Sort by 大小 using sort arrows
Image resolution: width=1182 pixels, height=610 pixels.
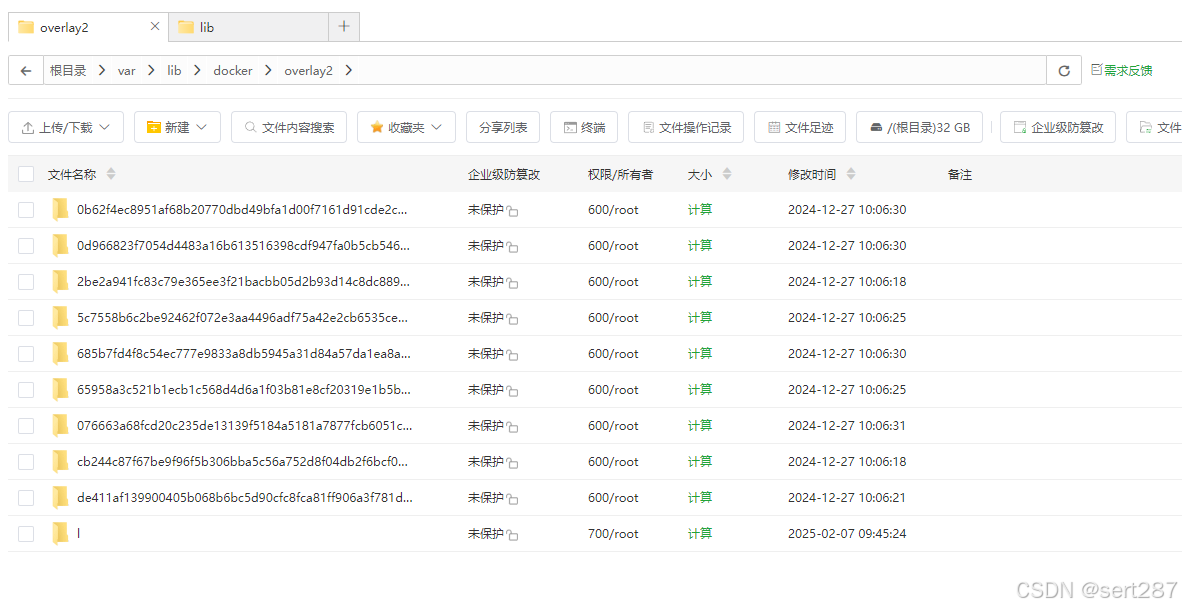click(x=727, y=174)
